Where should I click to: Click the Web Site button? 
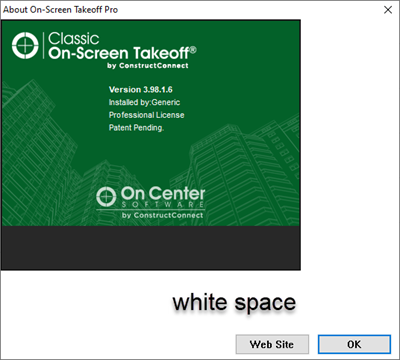(272, 344)
